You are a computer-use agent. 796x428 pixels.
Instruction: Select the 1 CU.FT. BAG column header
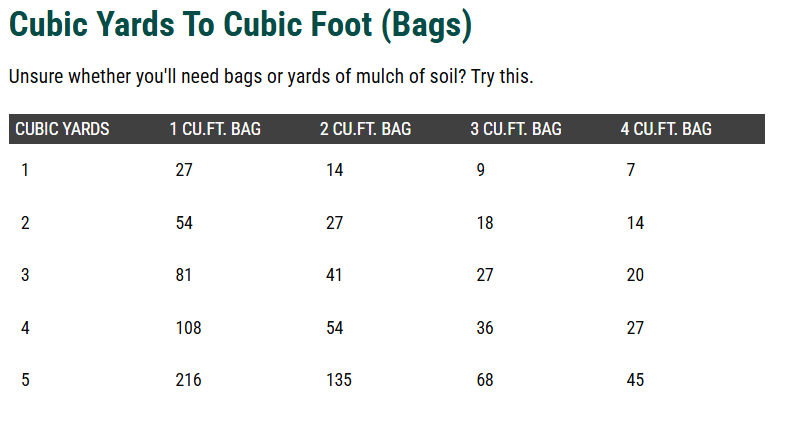pyautogui.click(x=215, y=129)
